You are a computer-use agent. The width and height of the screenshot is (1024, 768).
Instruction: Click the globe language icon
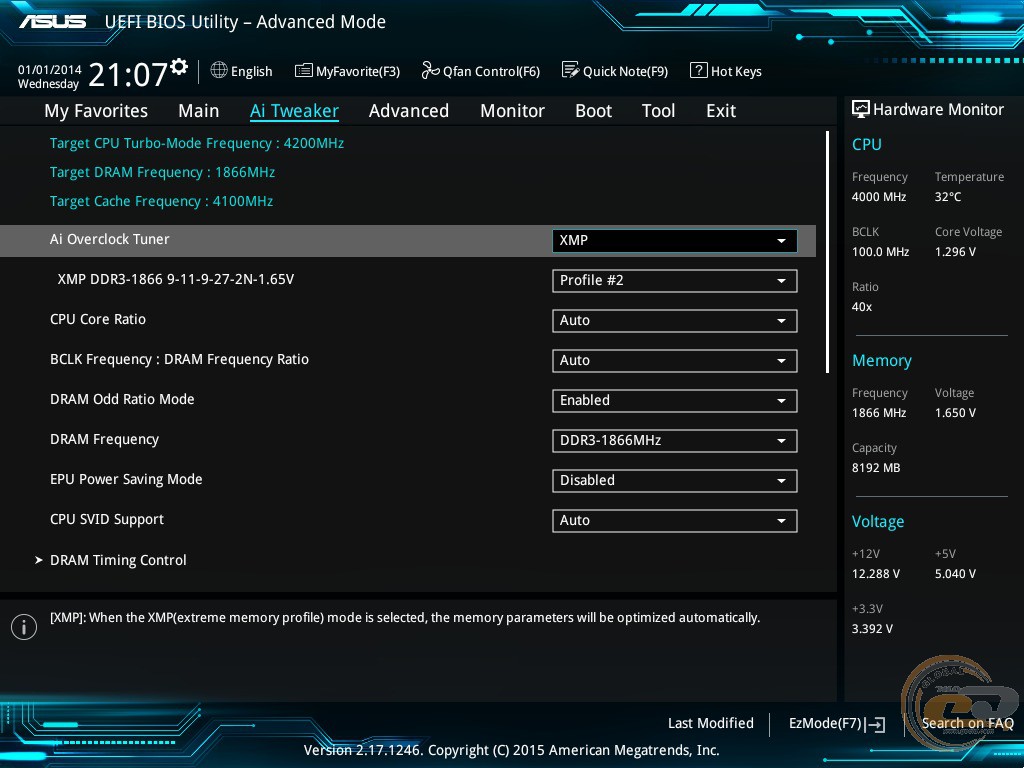pyautogui.click(x=219, y=70)
